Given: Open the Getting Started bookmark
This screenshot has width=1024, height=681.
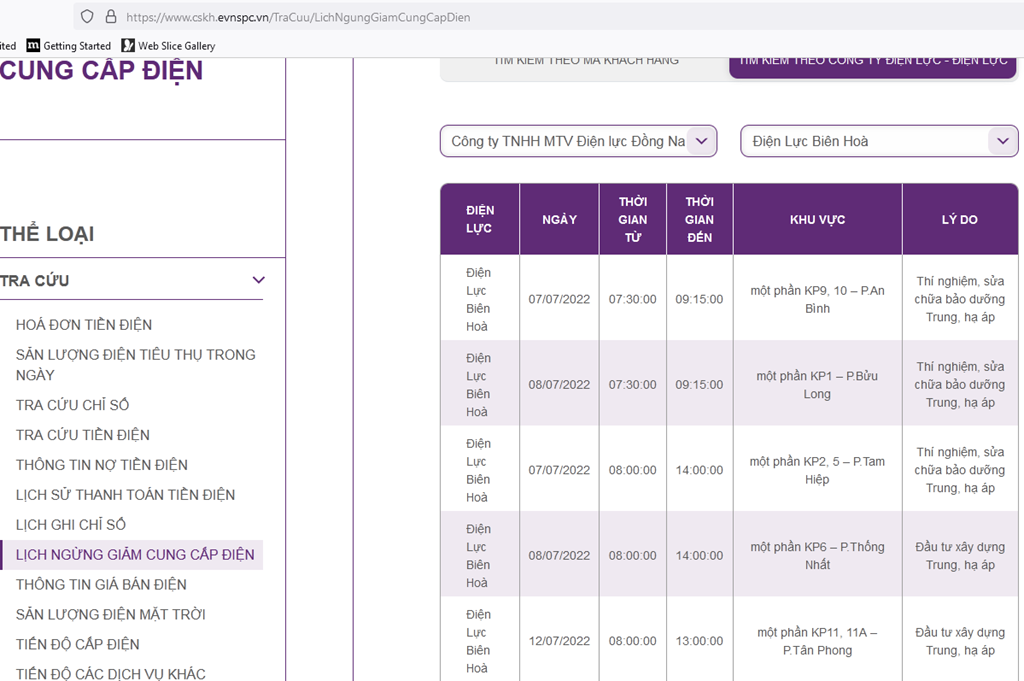Looking at the screenshot, I should coord(69,46).
